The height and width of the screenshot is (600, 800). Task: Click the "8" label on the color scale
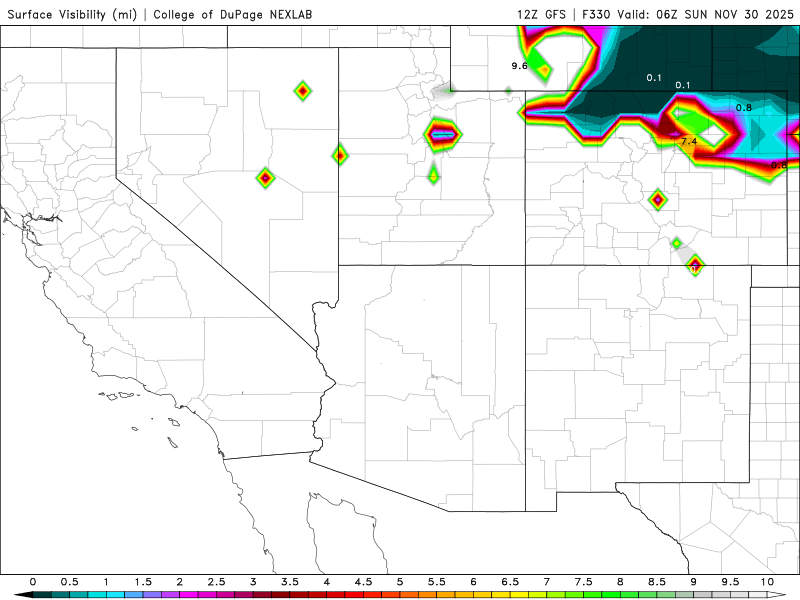pos(620,582)
